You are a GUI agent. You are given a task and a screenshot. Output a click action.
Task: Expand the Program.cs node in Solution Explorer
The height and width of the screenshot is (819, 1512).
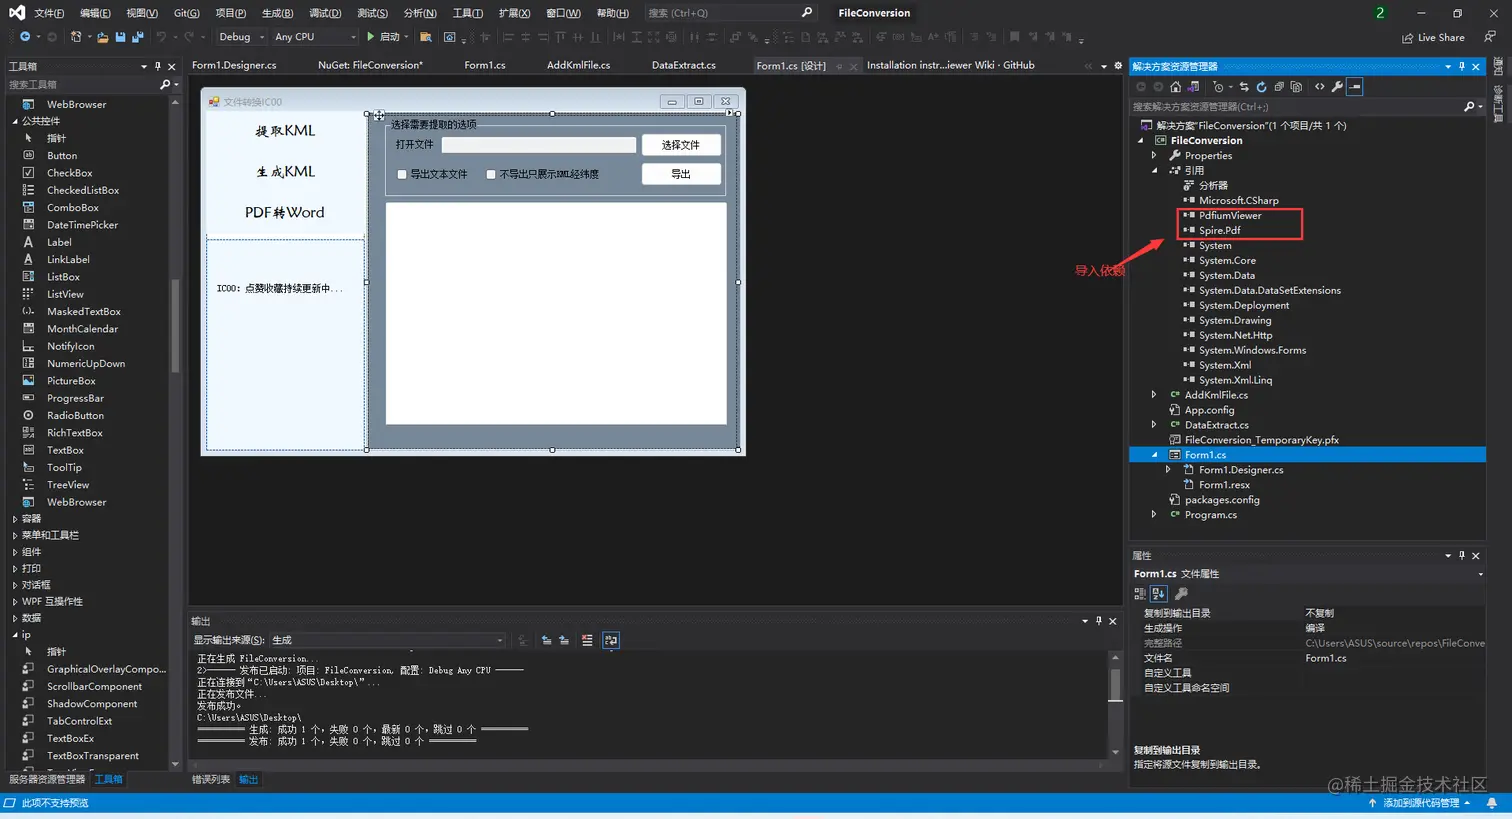click(x=1154, y=515)
